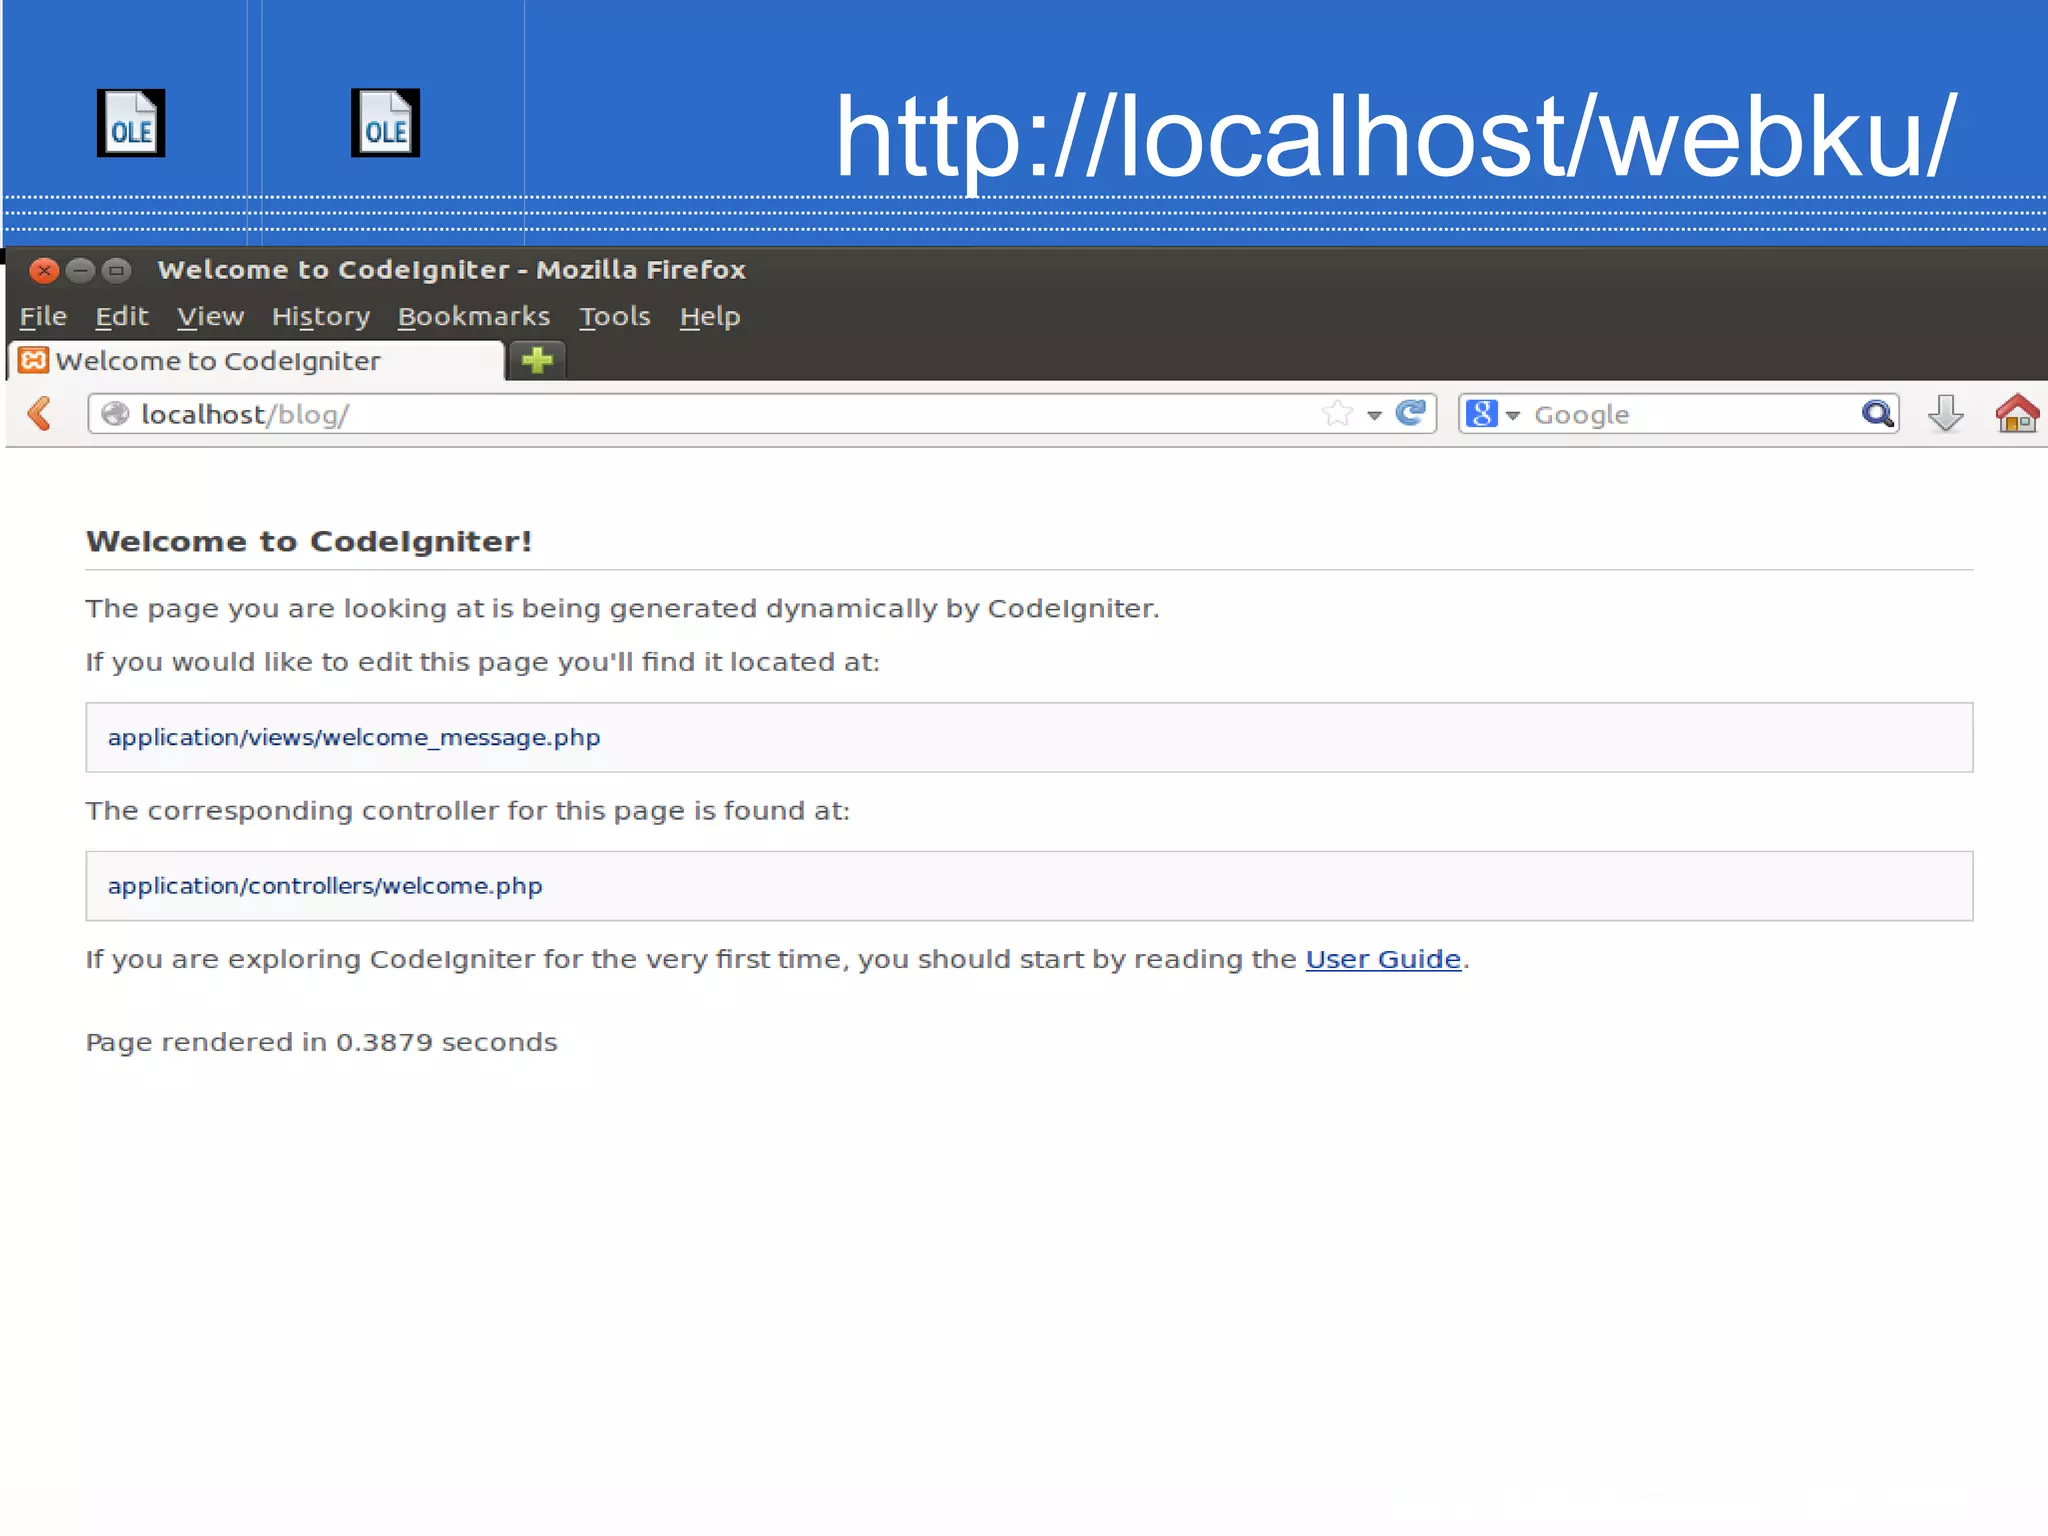Click the text 'The corresponding controller for this page'
This screenshot has width=2048, height=1536.
[x=467, y=811]
